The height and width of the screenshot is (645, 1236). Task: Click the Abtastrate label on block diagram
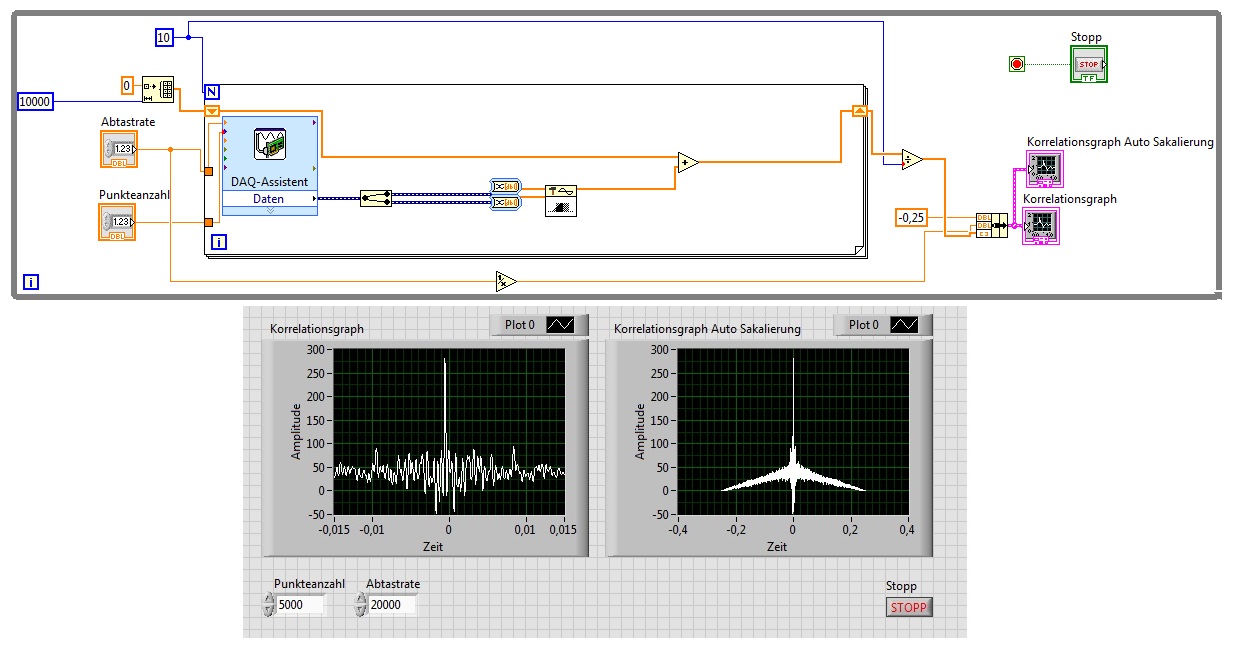tap(128, 122)
